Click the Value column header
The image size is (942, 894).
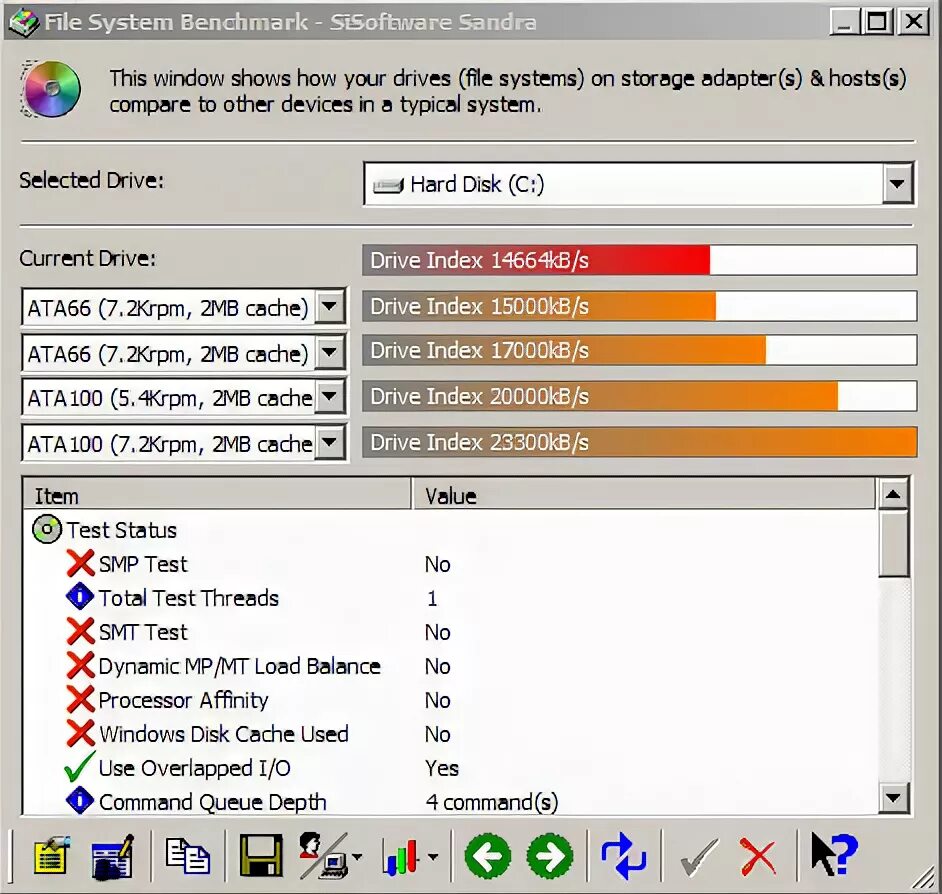pyautogui.click(x=644, y=495)
